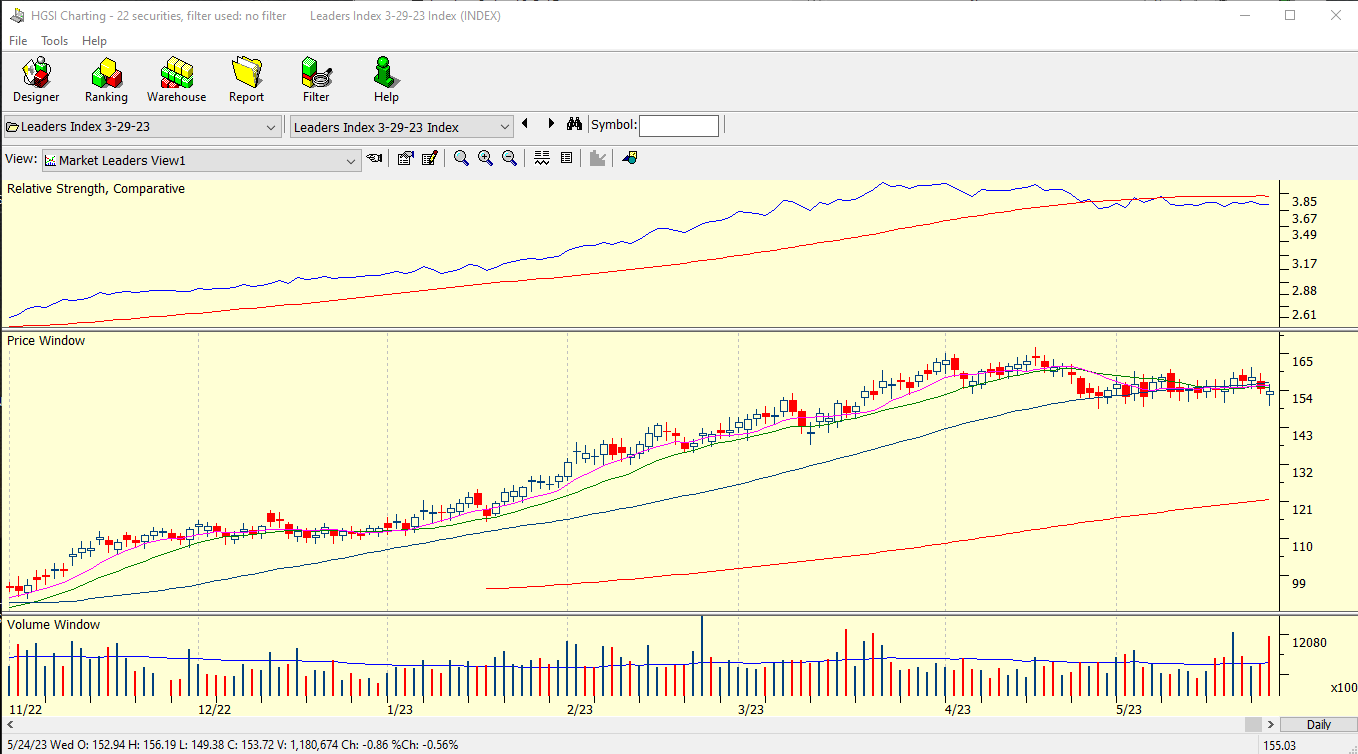Click the Daily period button
The width and height of the screenshot is (1358, 754).
click(1318, 725)
